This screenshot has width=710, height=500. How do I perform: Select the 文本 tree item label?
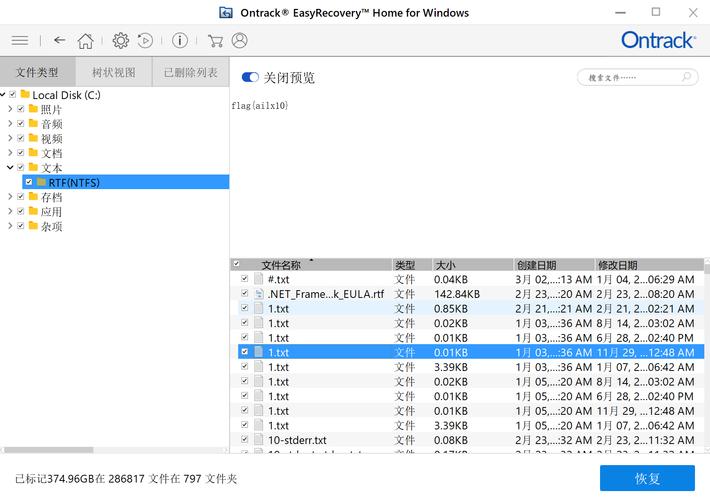click(52, 168)
